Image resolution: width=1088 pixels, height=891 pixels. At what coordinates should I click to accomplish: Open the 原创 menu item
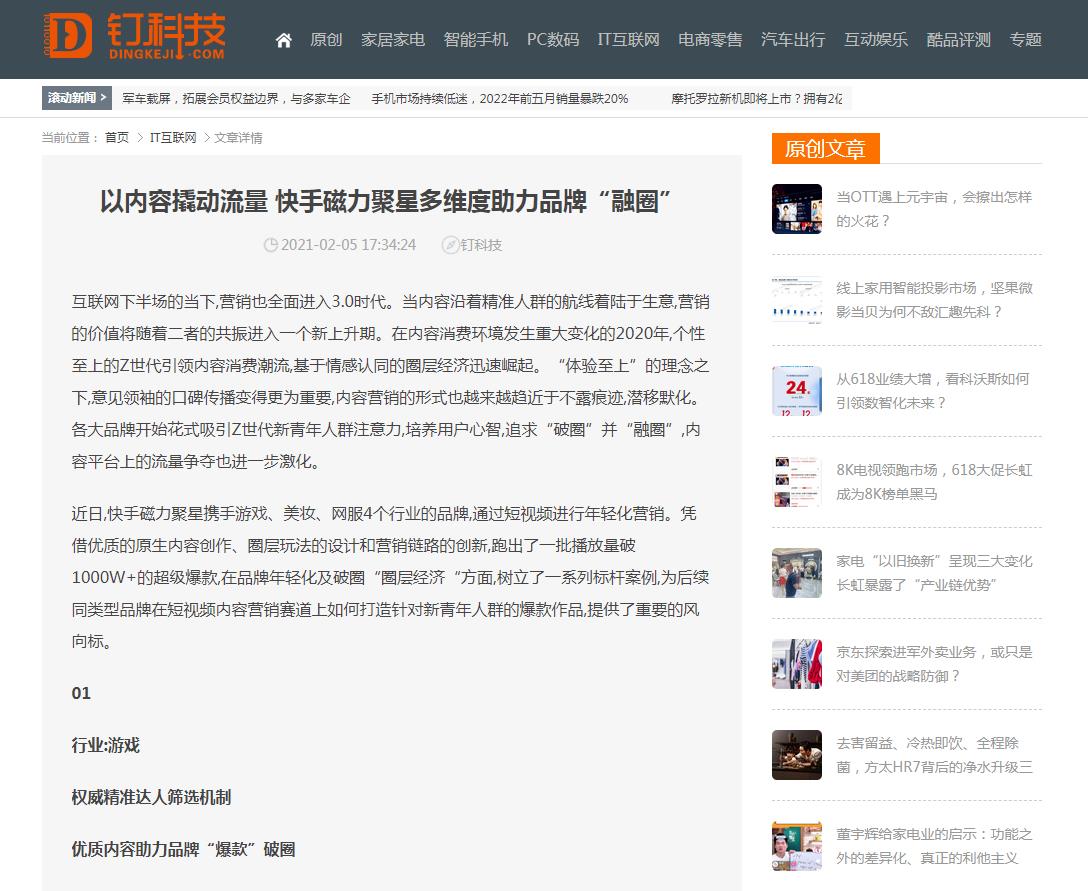326,40
